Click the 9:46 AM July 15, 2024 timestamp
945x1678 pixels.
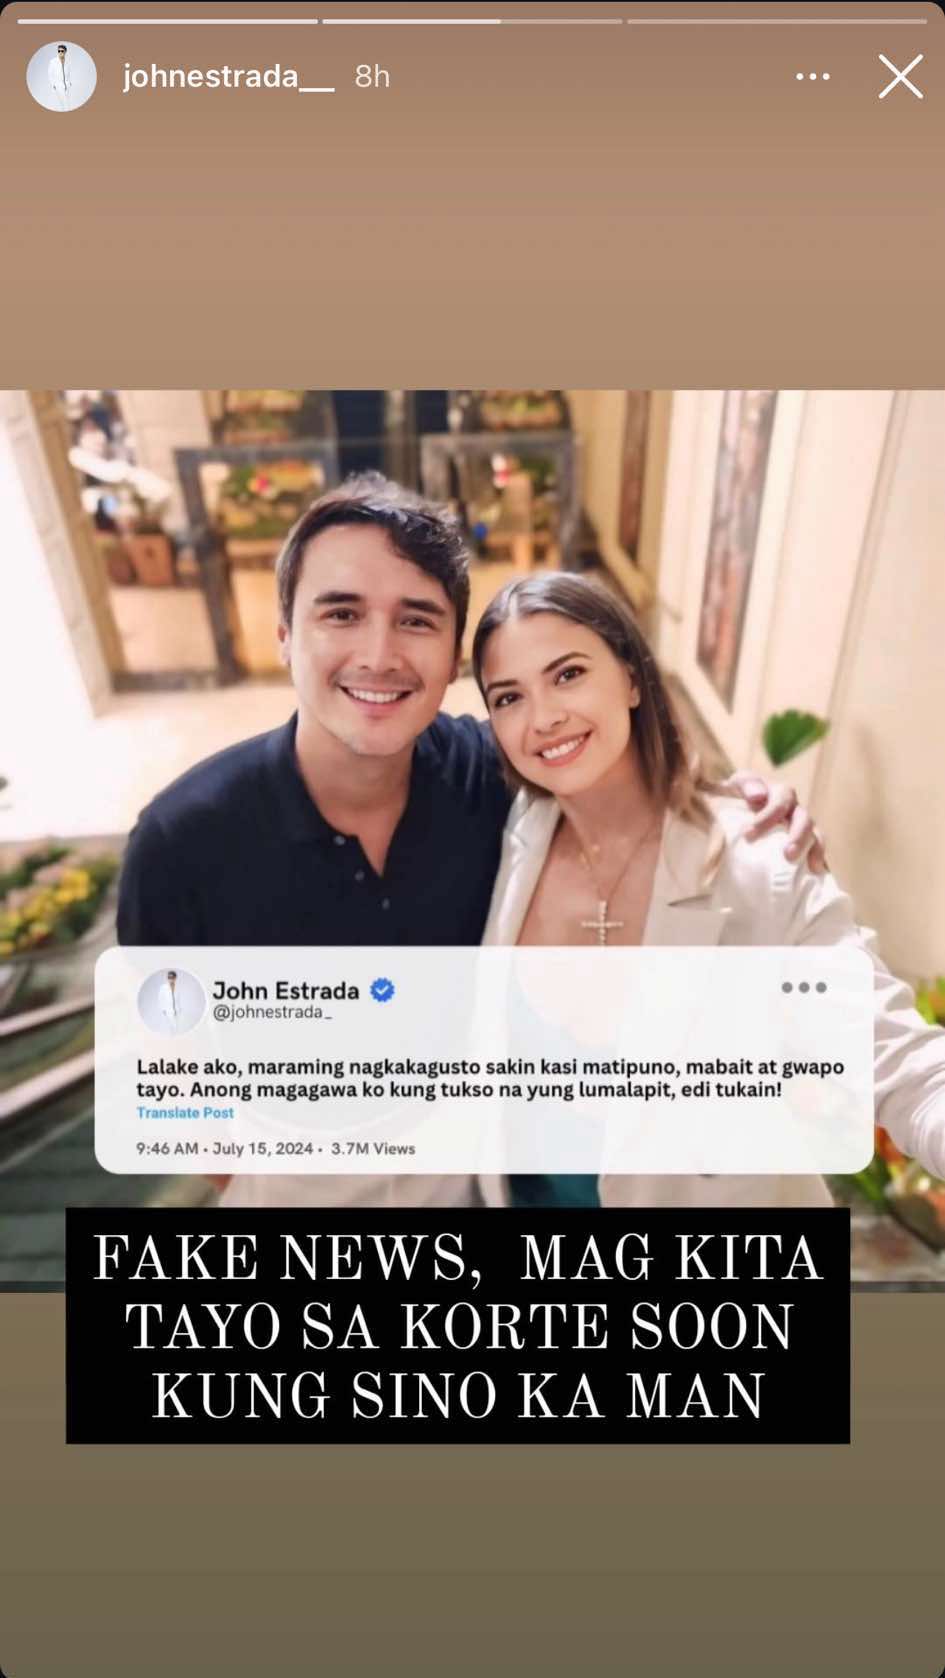pos(225,1148)
